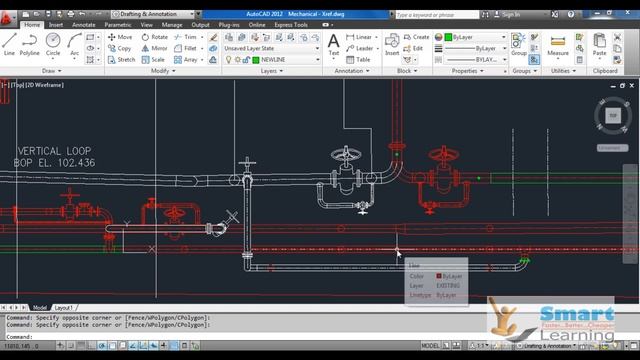Toggle group selection button in Groups panel
The height and width of the screenshot is (360, 640).
[534, 60]
